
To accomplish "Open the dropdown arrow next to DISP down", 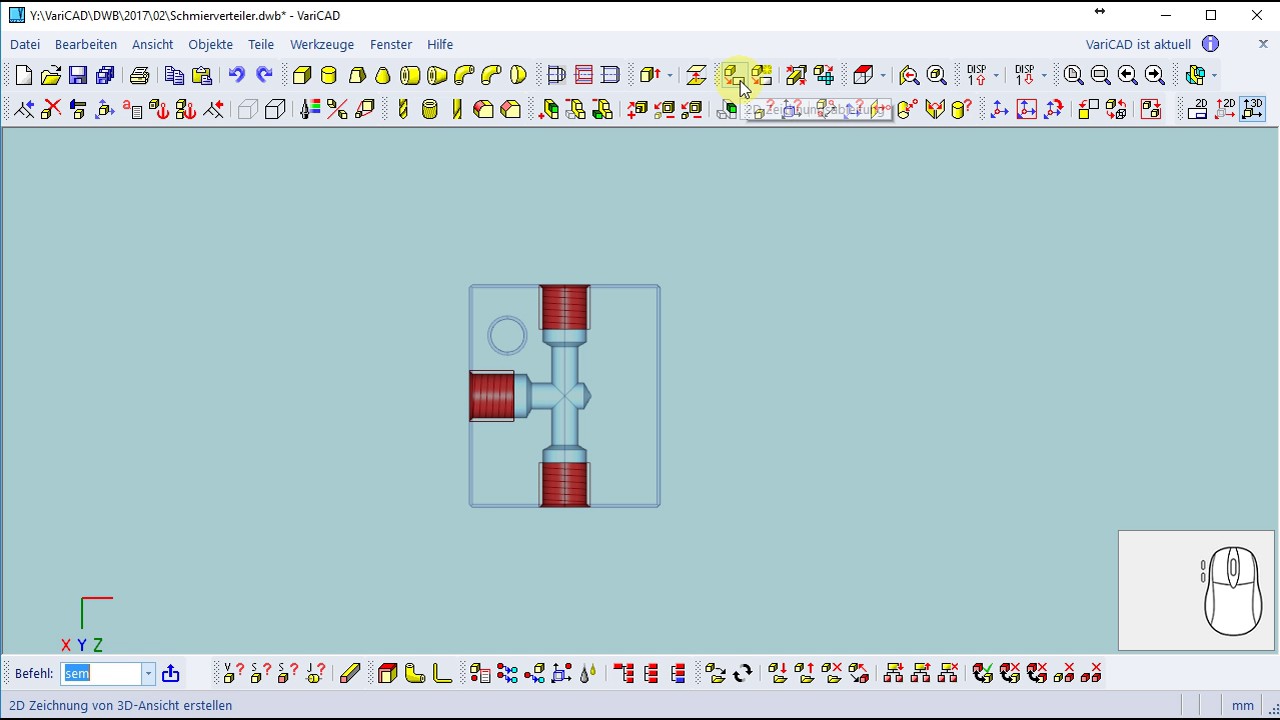I will [1044, 75].
